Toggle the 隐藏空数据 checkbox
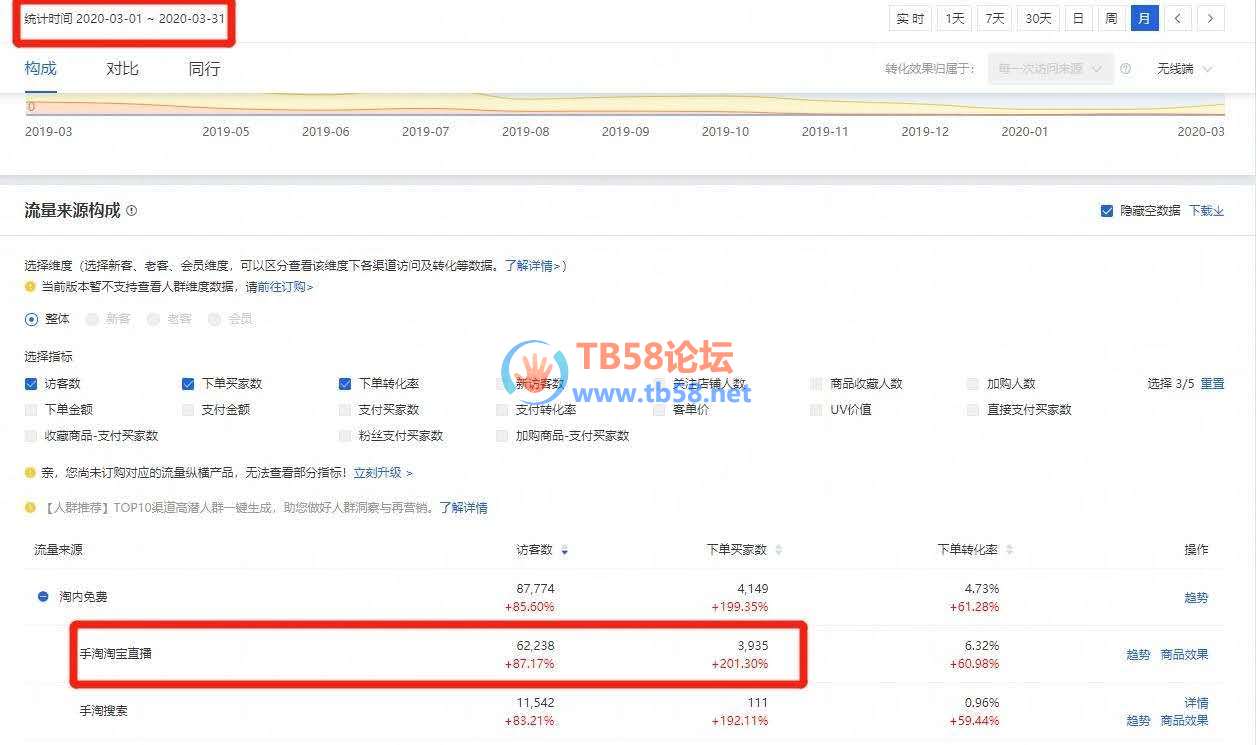Viewport: 1256px width, 745px height. (1107, 211)
